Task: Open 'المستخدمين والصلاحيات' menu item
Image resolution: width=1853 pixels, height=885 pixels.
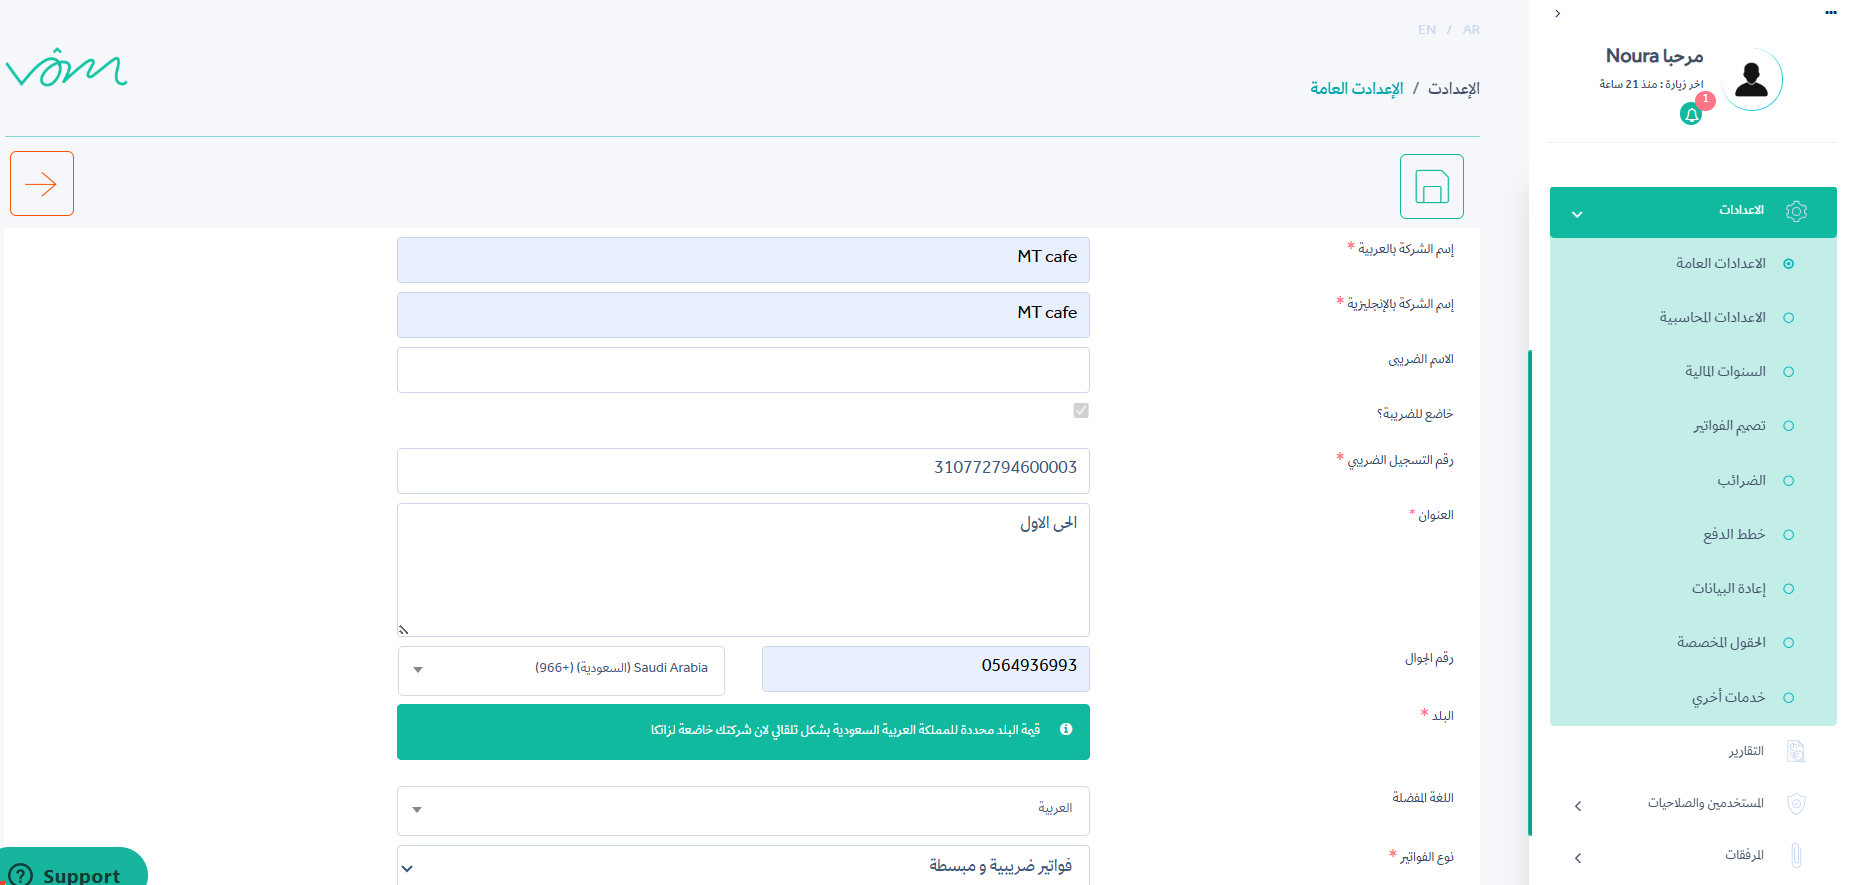Action: [1706, 803]
